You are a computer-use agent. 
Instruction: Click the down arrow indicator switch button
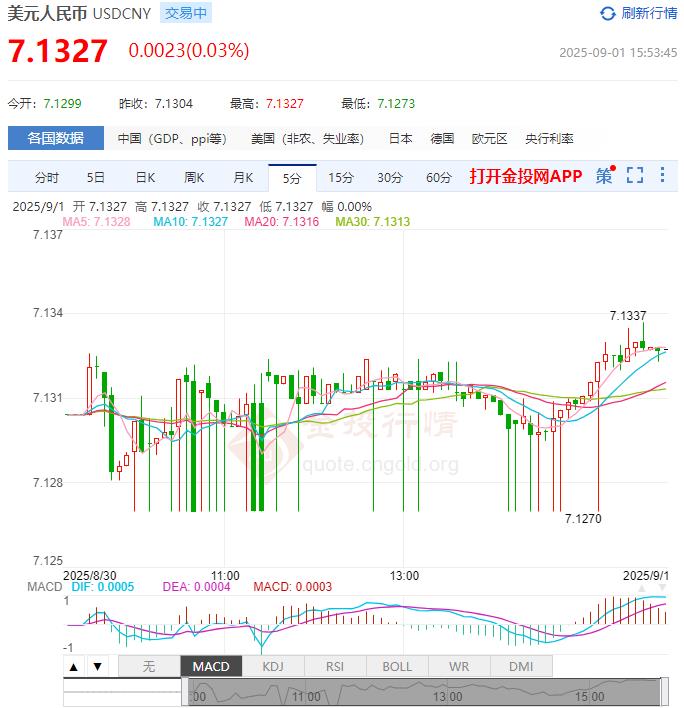[97, 666]
